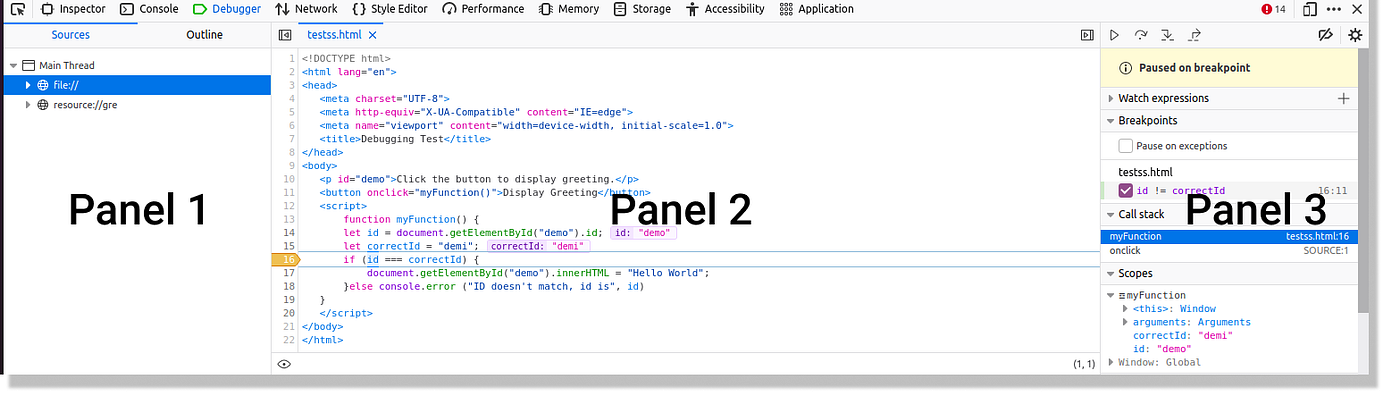
Task: Open the Storage tab
Action: [x=642, y=9]
